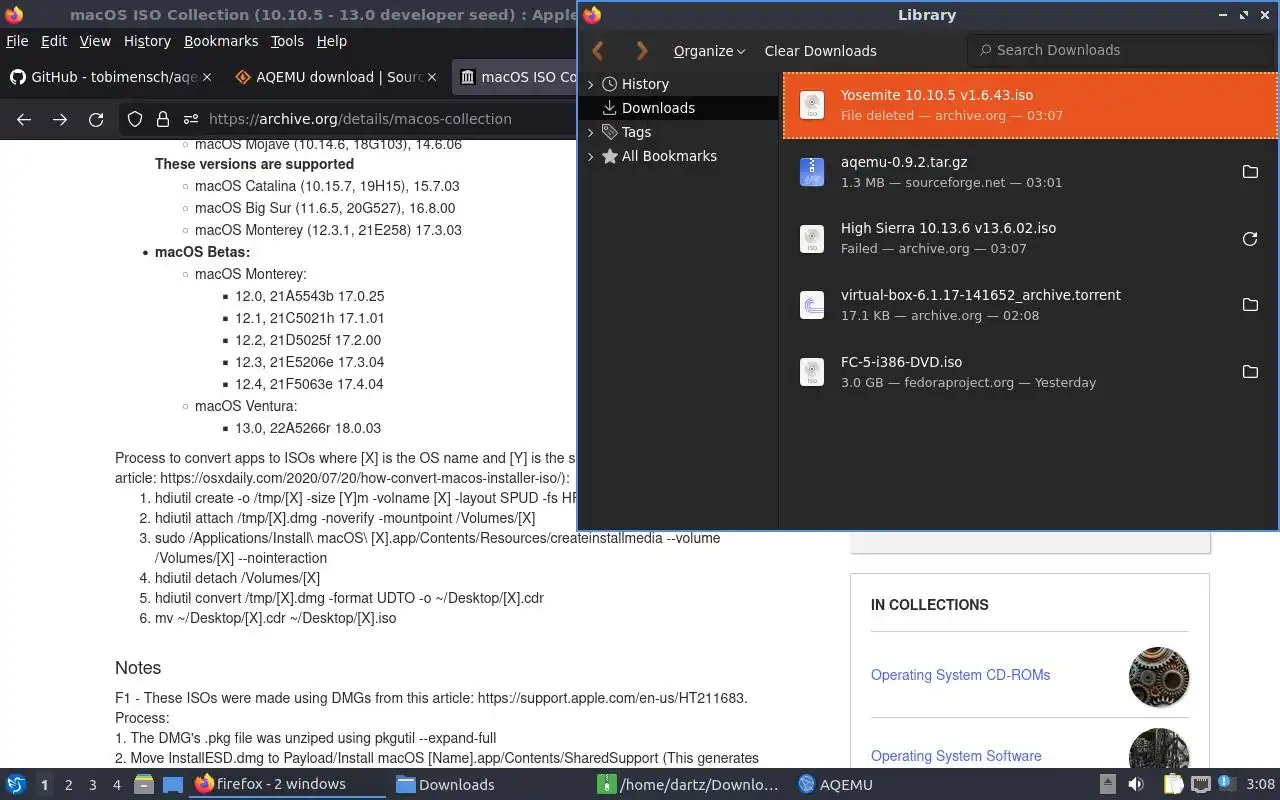Select History in Library sidebar
Screen dimensions: 1280x800
click(645, 84)
